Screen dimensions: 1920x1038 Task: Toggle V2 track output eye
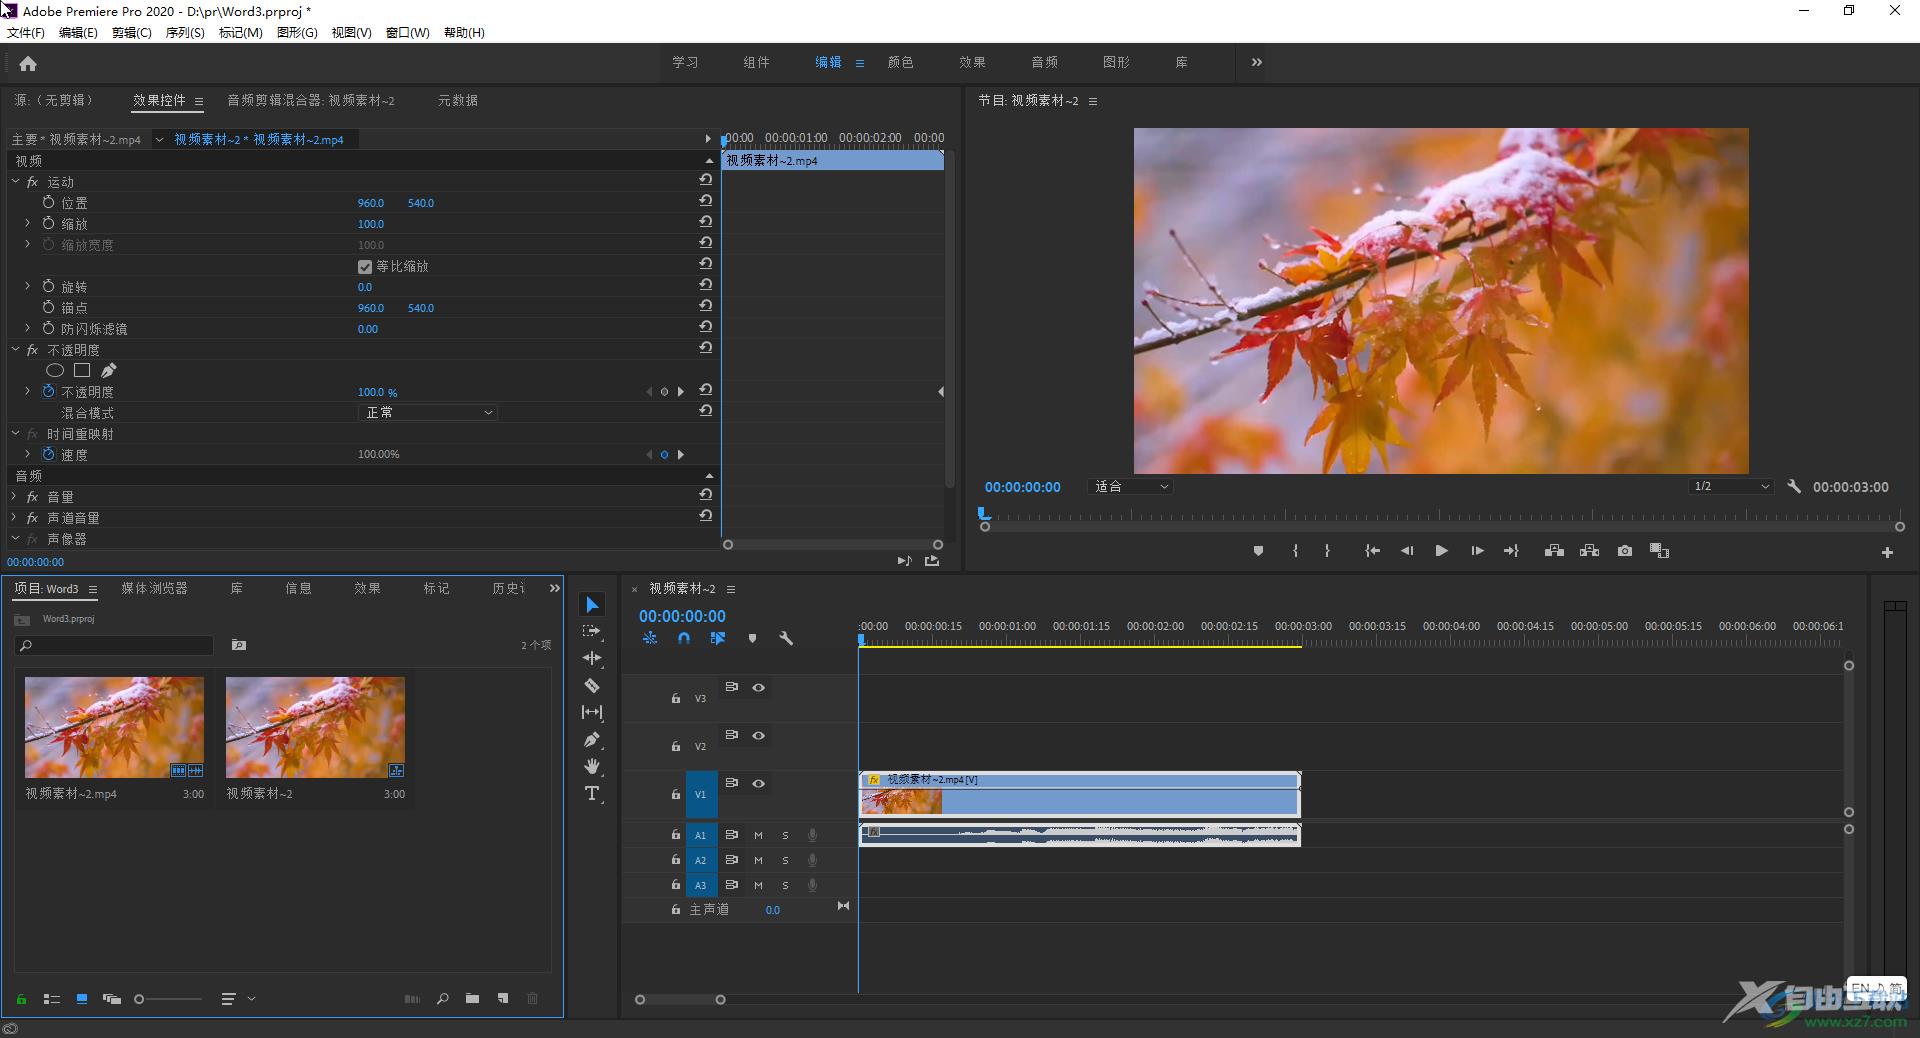coord(759,735)
